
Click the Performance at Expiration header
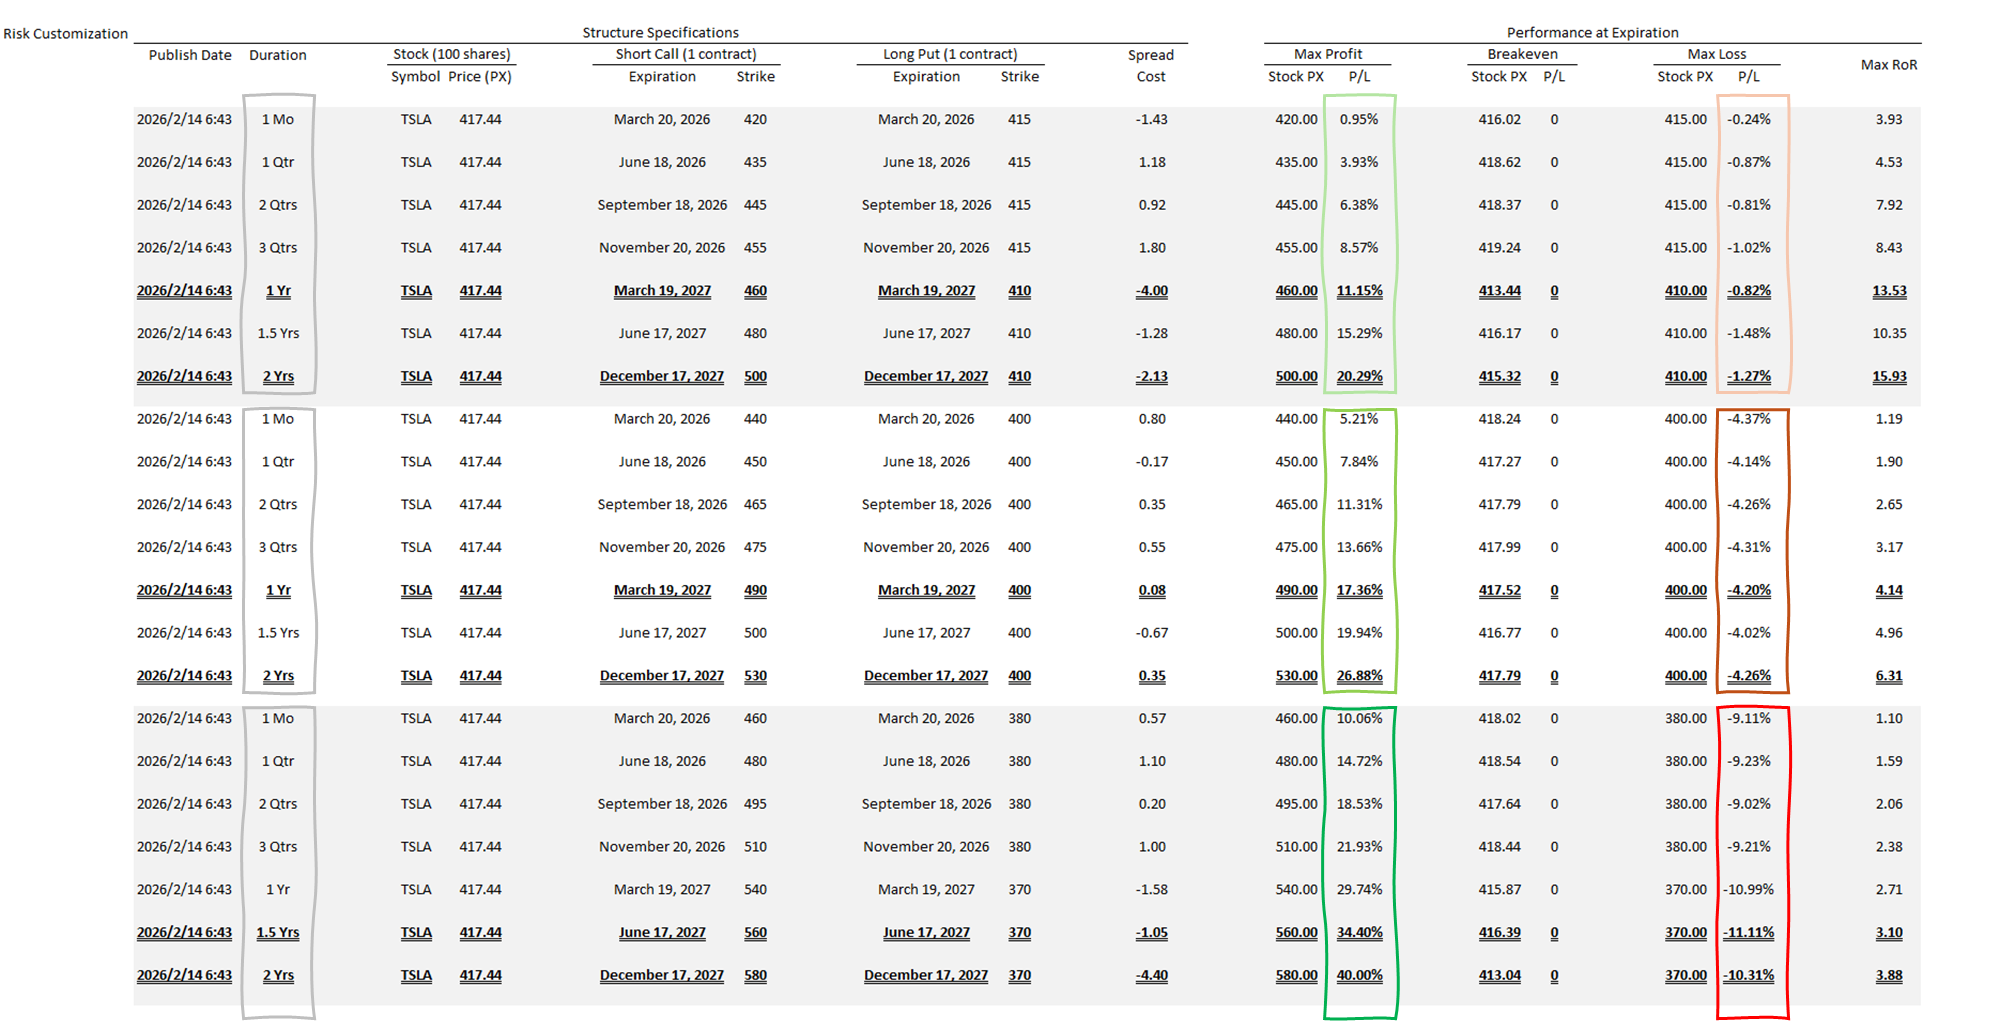(x=1592, y=33)
